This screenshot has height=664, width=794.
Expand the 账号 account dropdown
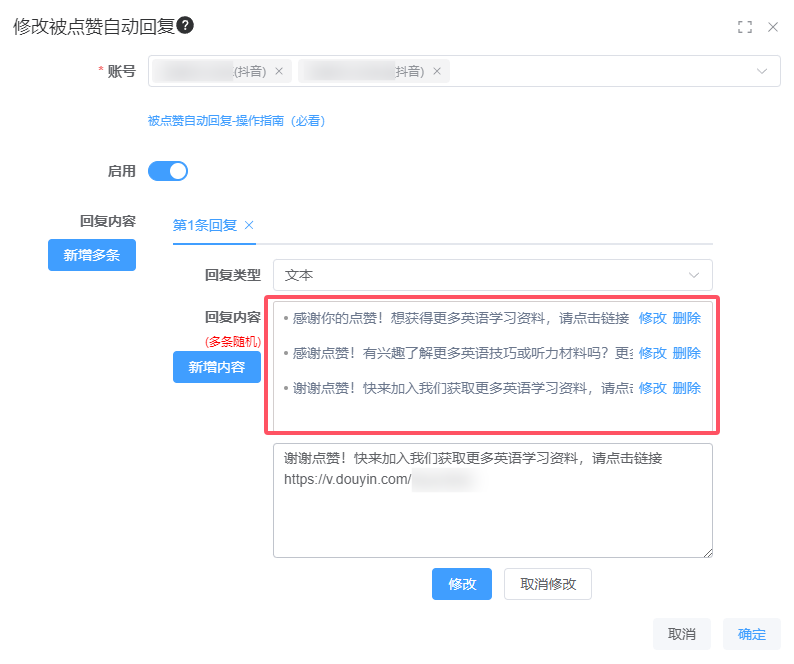tap(762, 71)
